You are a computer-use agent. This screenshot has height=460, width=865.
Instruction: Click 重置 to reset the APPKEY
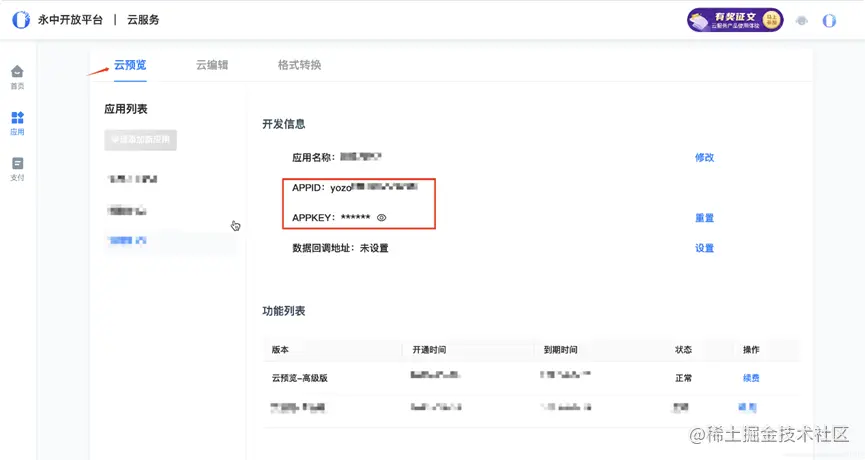(704, 218)
